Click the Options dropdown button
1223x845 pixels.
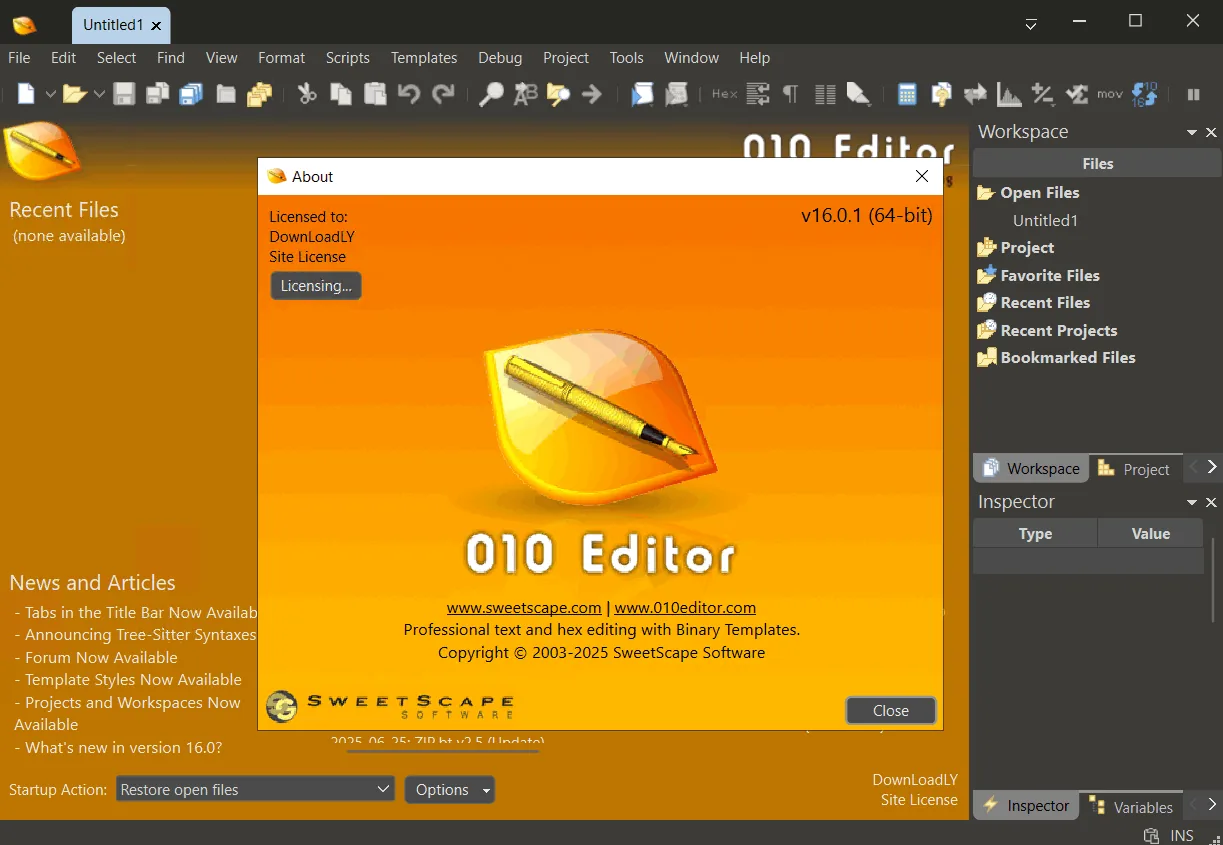tap(449, 790)
